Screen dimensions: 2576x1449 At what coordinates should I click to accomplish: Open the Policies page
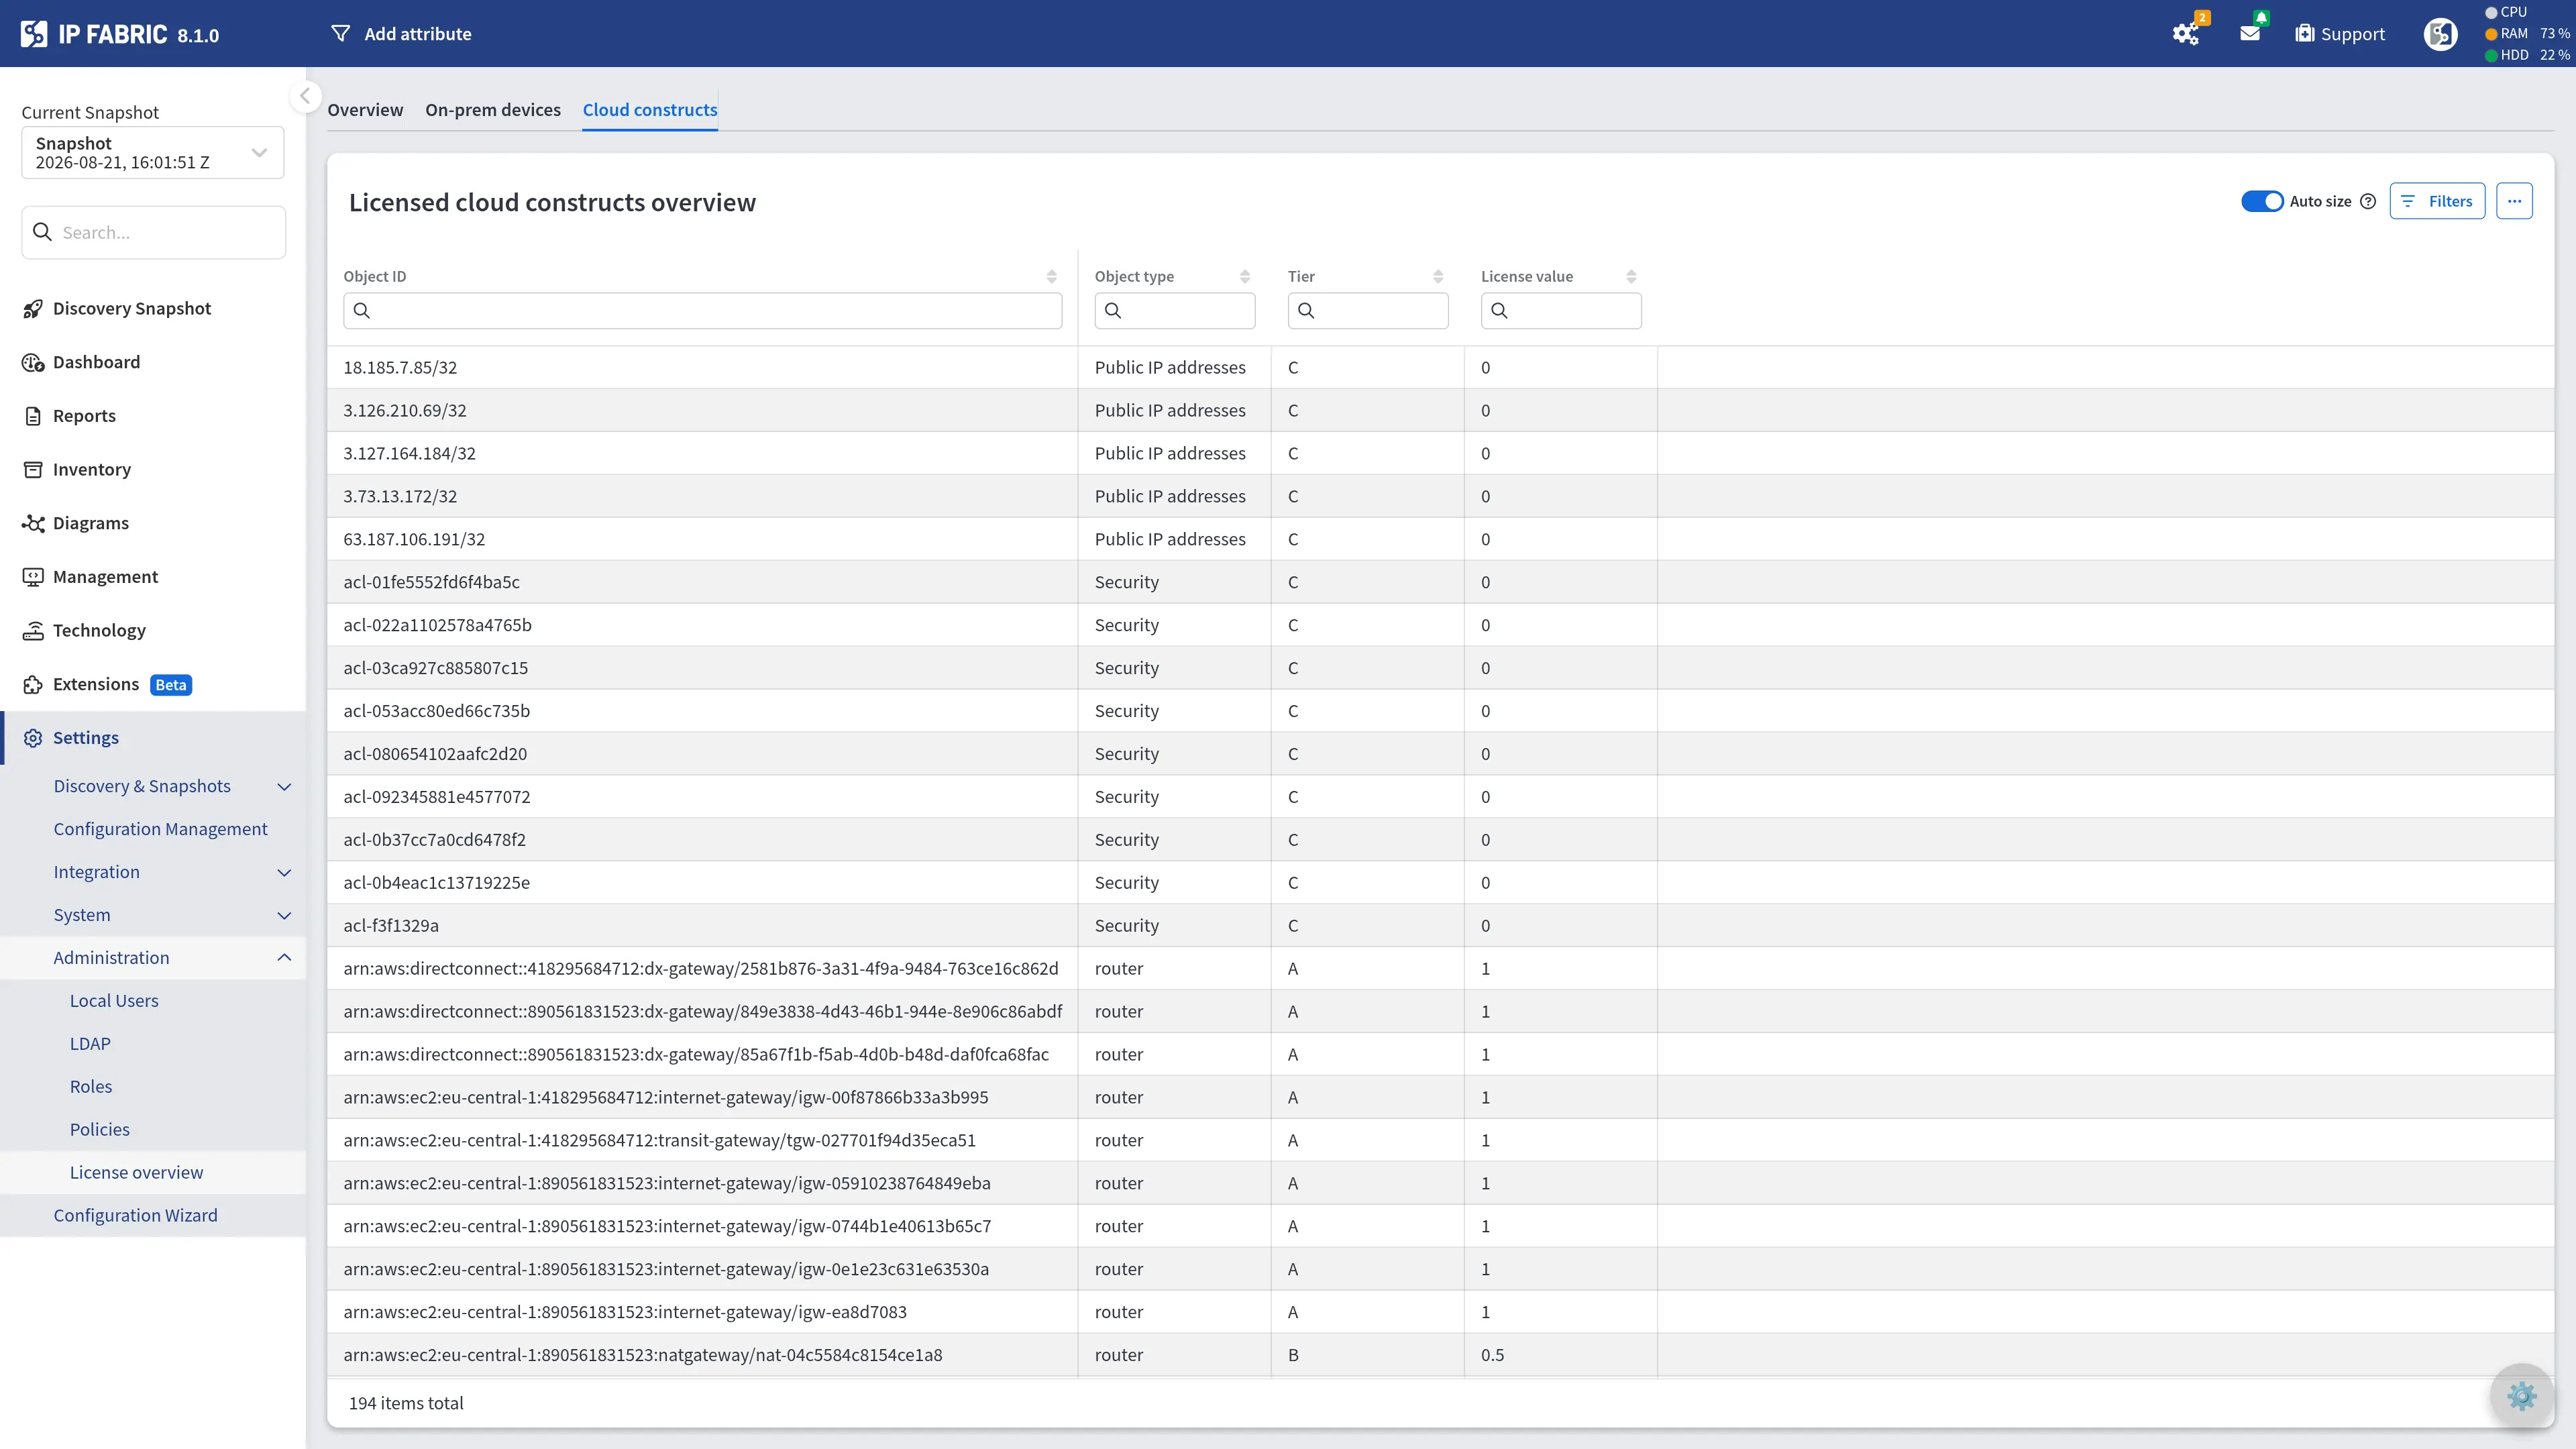tap(100, 1130)
